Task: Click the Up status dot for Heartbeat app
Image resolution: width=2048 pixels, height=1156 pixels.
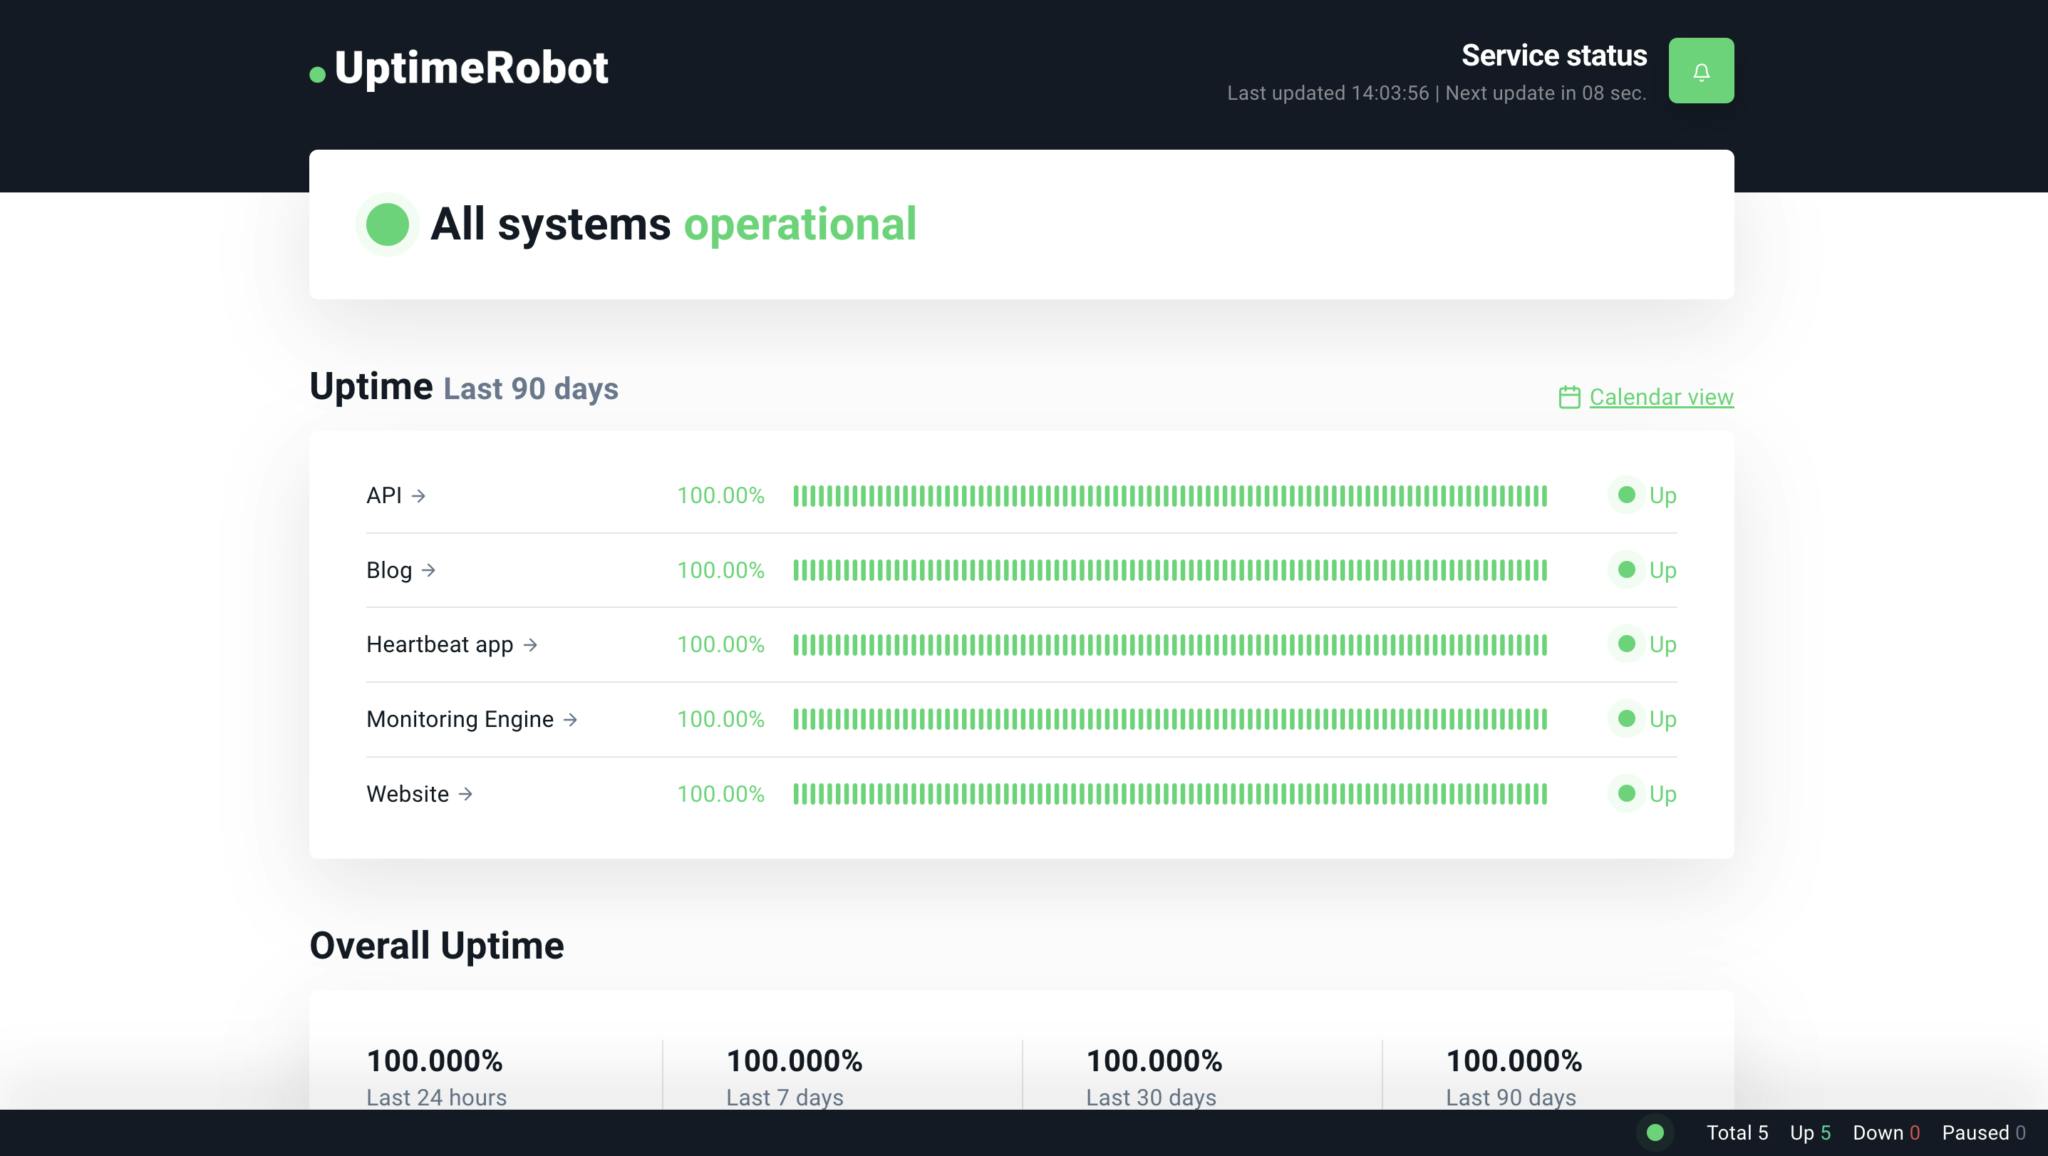Action: point(1627,645)
